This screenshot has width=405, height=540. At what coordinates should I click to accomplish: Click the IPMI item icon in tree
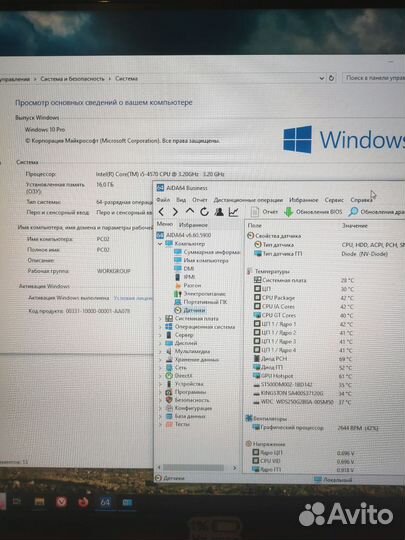pos(178,277)
